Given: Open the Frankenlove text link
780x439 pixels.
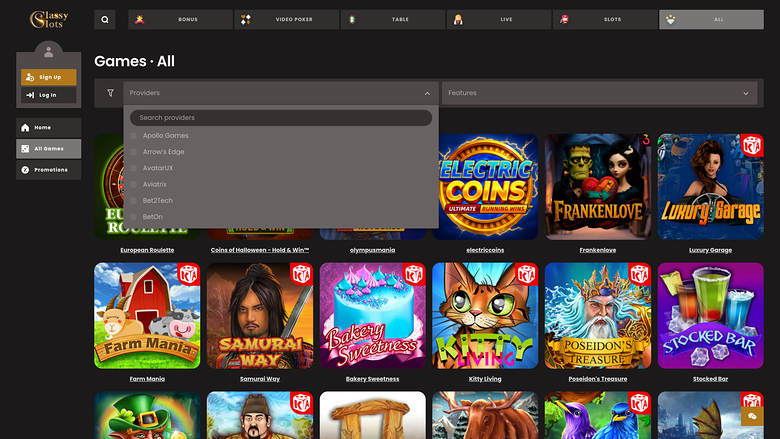Looking at the screenshot, I should pyautogui.click(x=597, y=250).
